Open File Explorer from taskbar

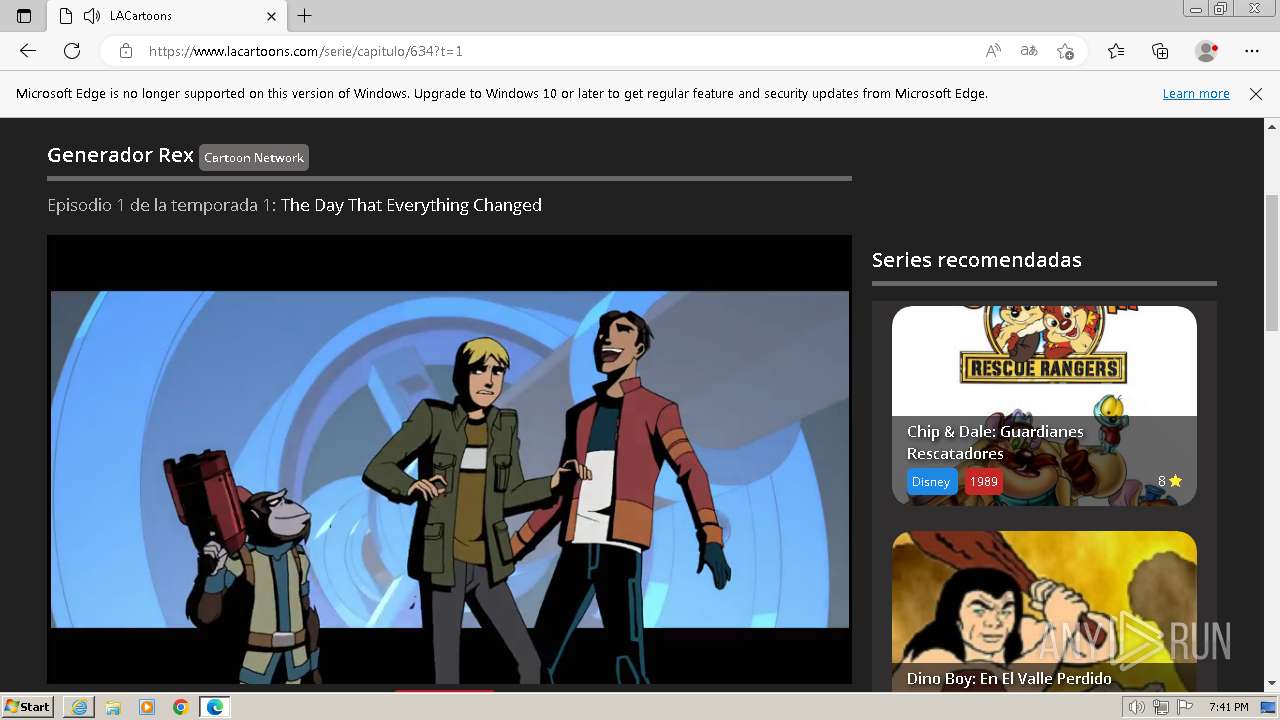tap(113, 707)
